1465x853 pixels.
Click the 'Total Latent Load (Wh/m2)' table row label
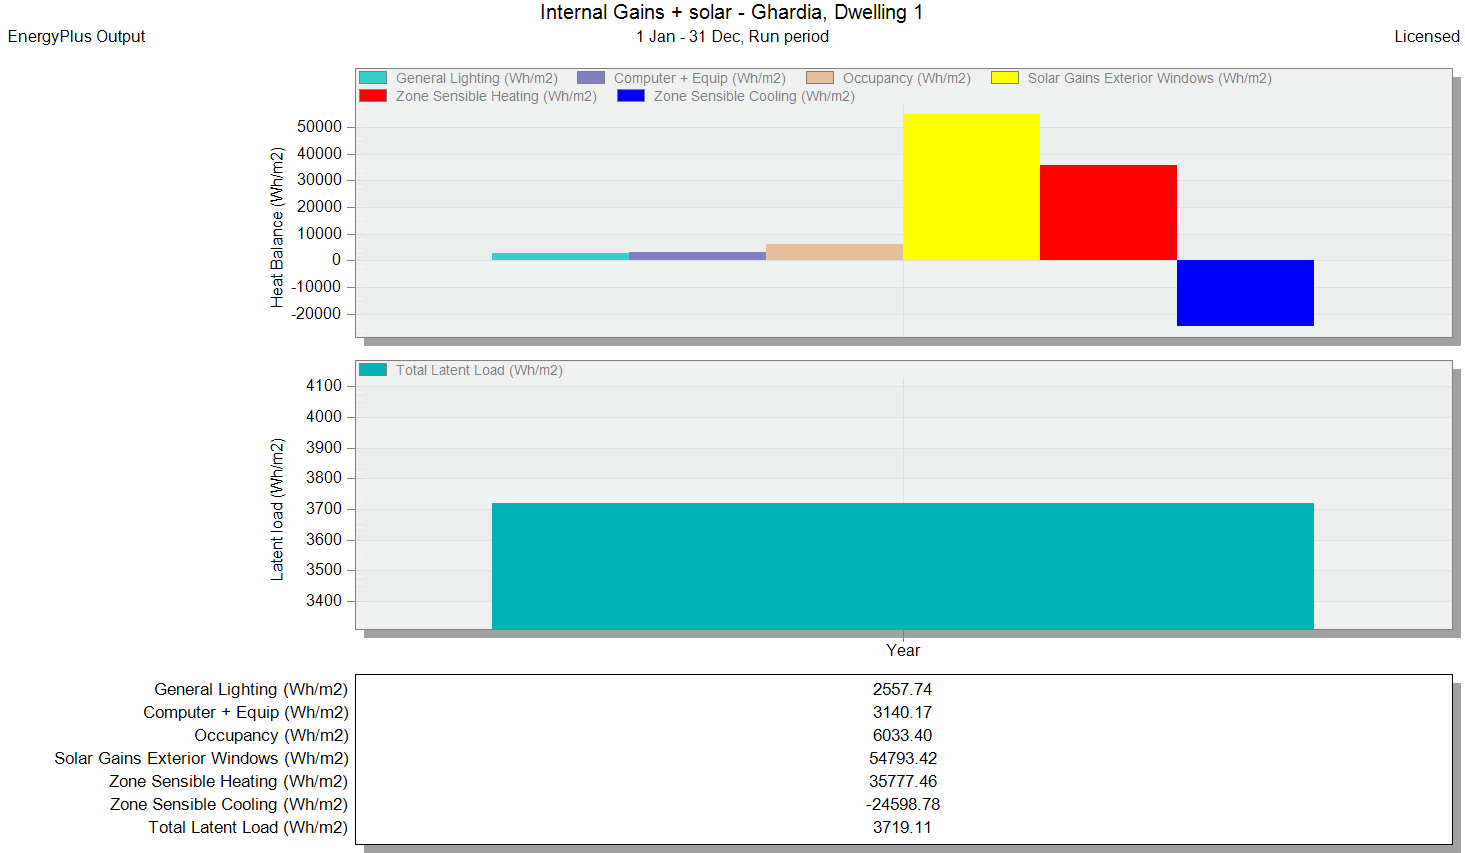[x=248, y=827]
